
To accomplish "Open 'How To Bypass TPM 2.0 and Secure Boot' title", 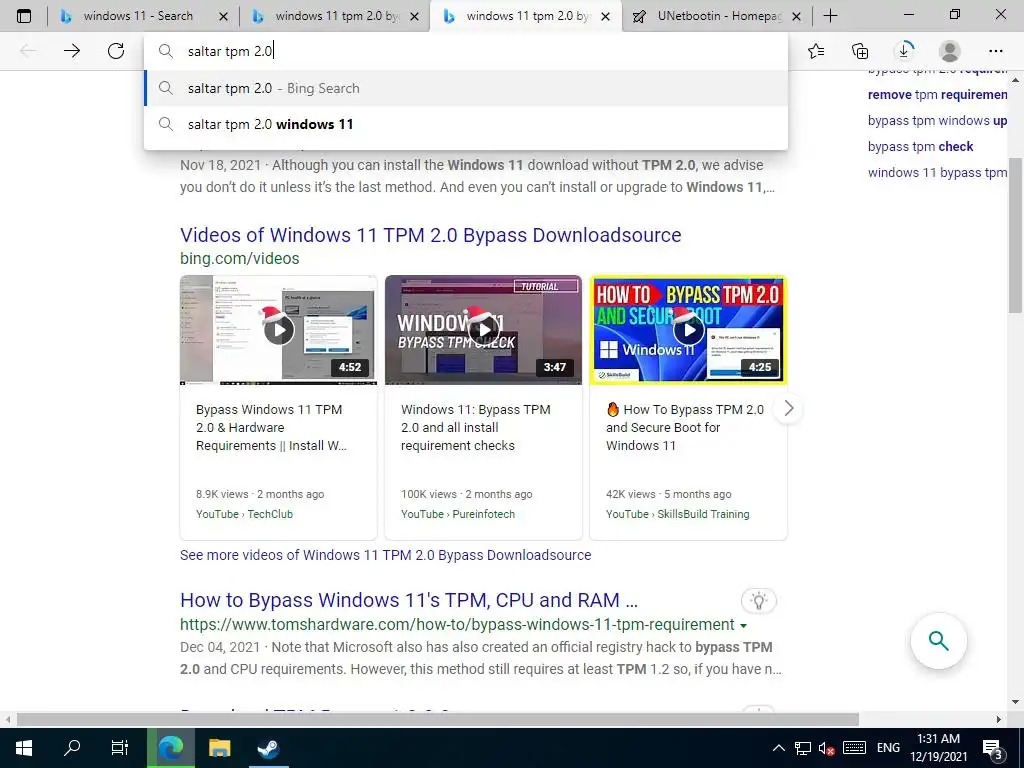I will click(x=684, y=428).
